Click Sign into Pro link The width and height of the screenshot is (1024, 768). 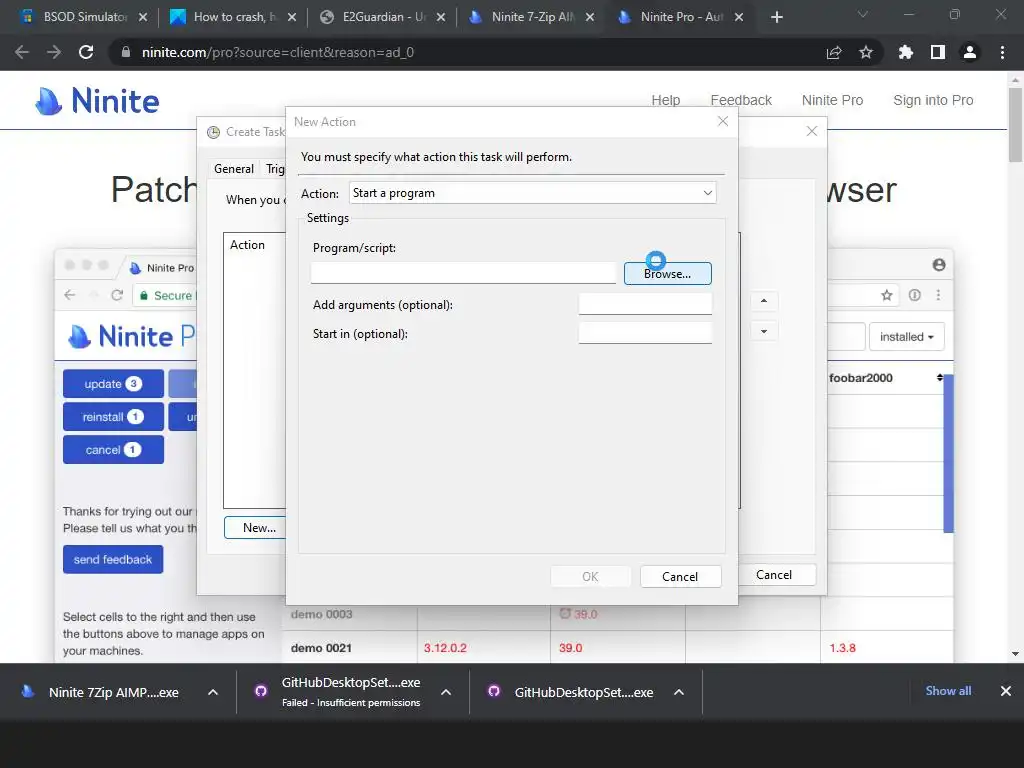coord(933,100)
